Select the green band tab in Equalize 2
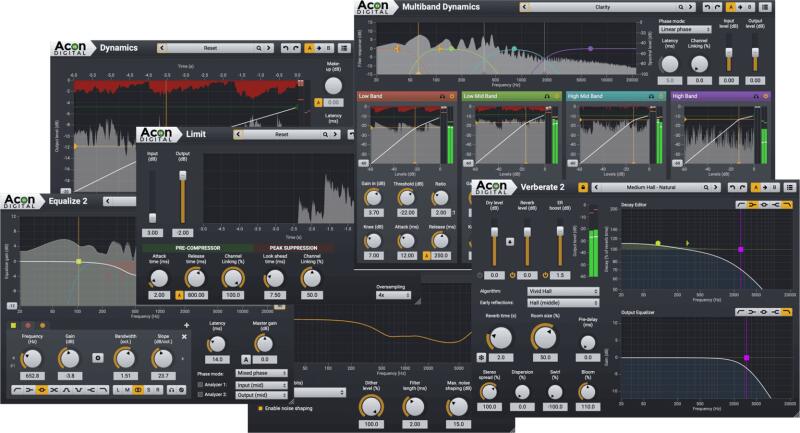The image size is (800, 433). 13,325
